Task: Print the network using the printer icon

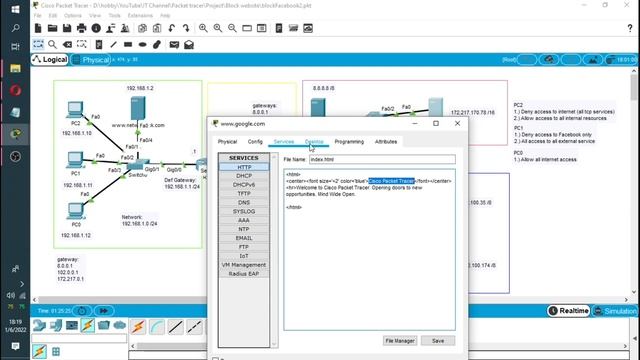Action: point(82,28)
